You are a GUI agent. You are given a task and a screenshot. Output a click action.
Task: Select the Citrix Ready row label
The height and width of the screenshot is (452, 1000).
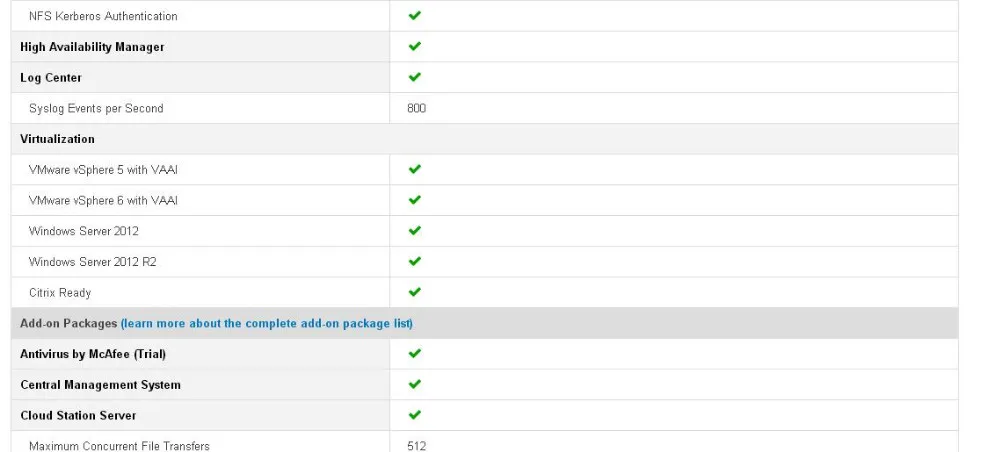60,293
